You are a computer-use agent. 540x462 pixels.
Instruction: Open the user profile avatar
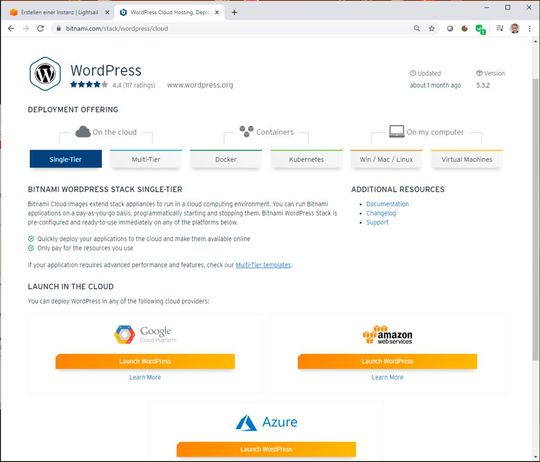[515, 29]
